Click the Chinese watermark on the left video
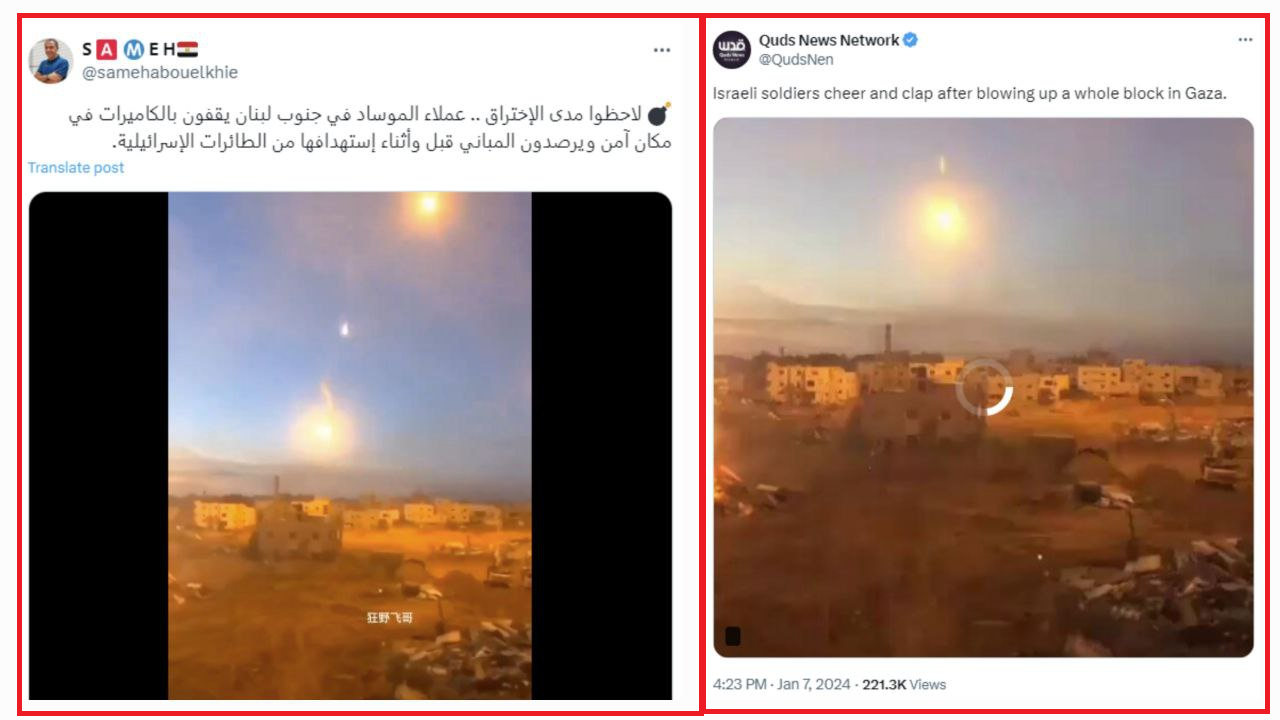Image resolution: width=1280 pixels, height=720 pixels. point(389,618)
